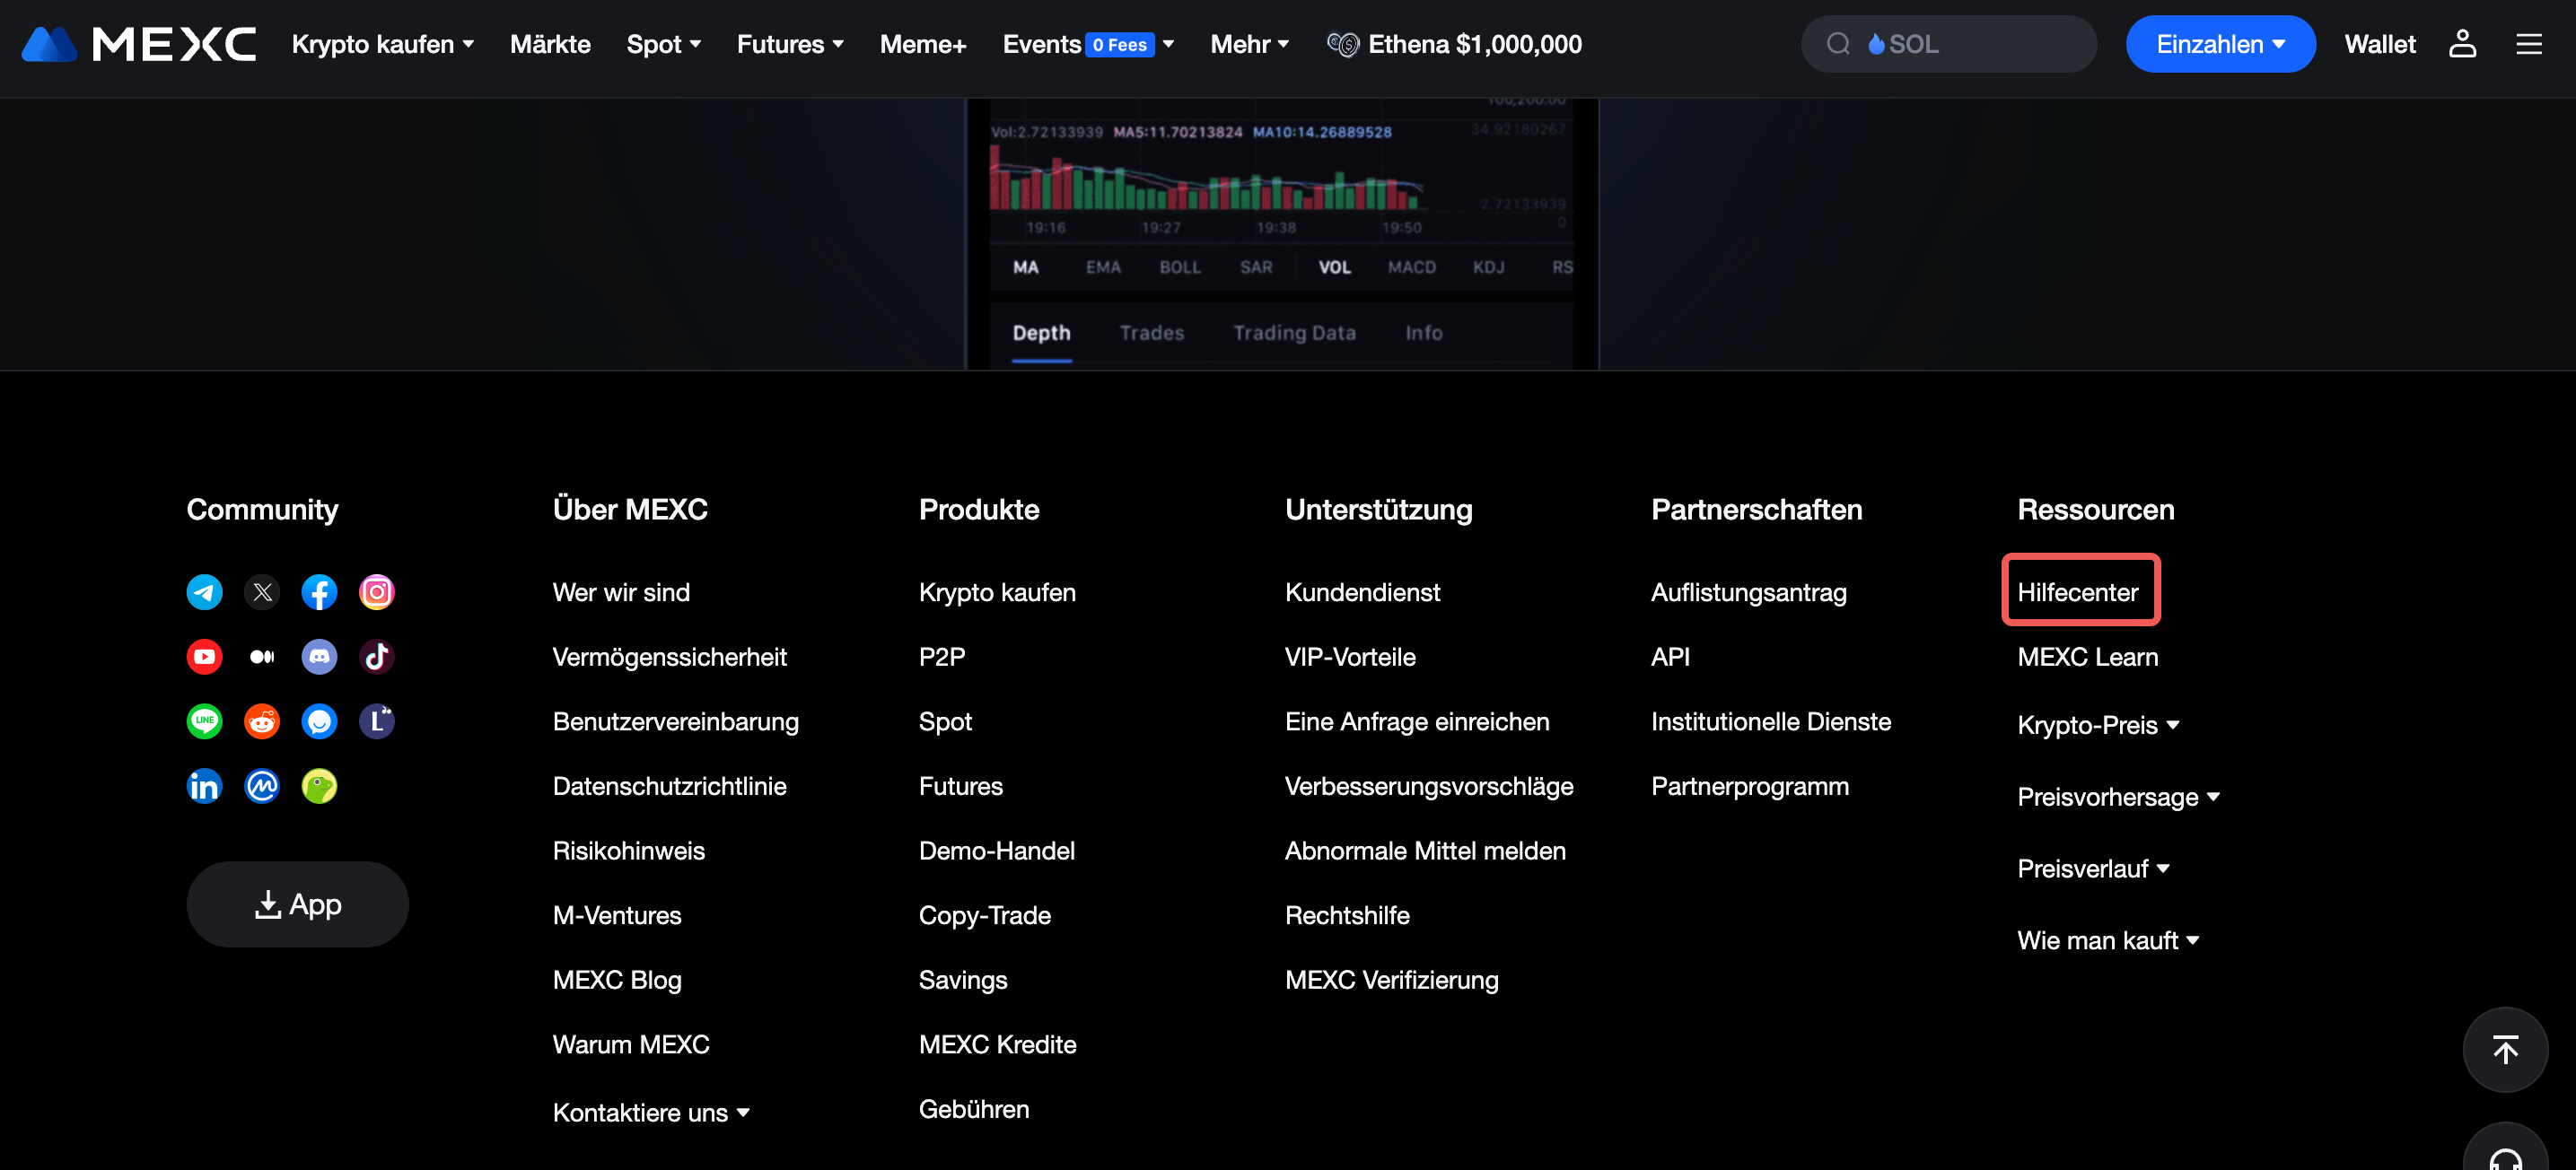Focus the SOL search field
This screenshot has height=1170, width=2576.
click(1948, 44)
